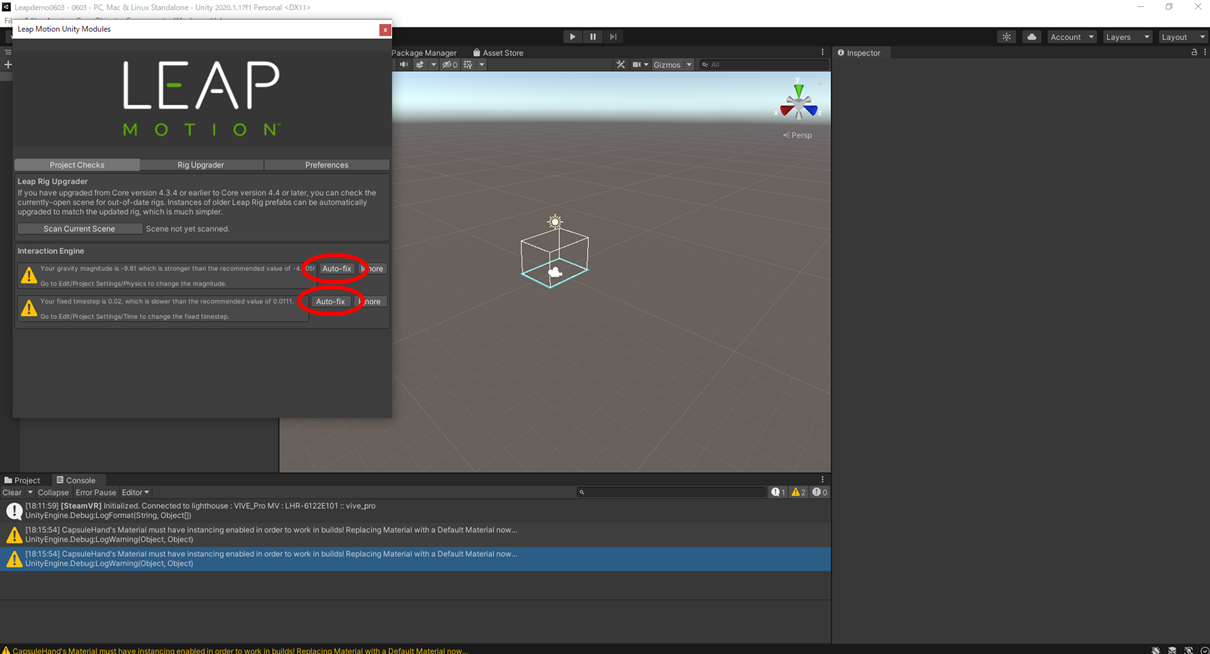Switch to the Package Manager tab
Image resolution: width=1210 pixels, height=654 pixels.
click(x=424, y=53)
